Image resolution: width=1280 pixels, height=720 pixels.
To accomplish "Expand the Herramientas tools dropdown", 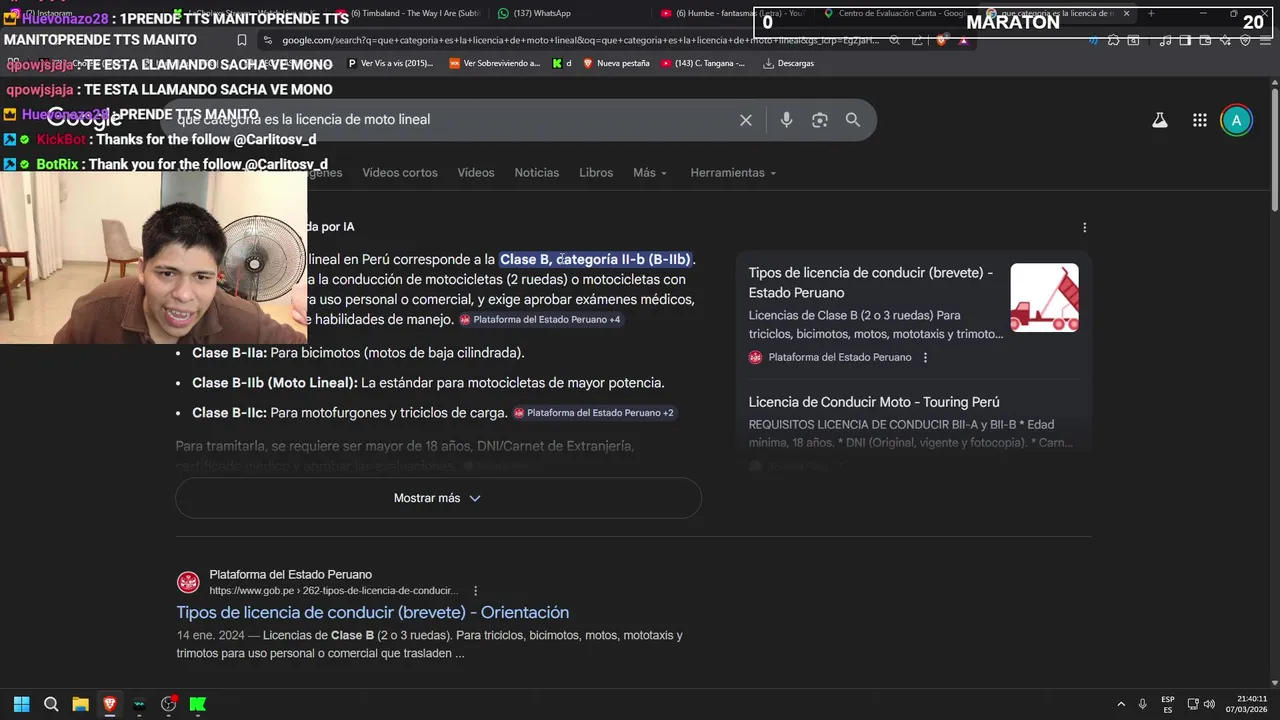I will 733,173.
